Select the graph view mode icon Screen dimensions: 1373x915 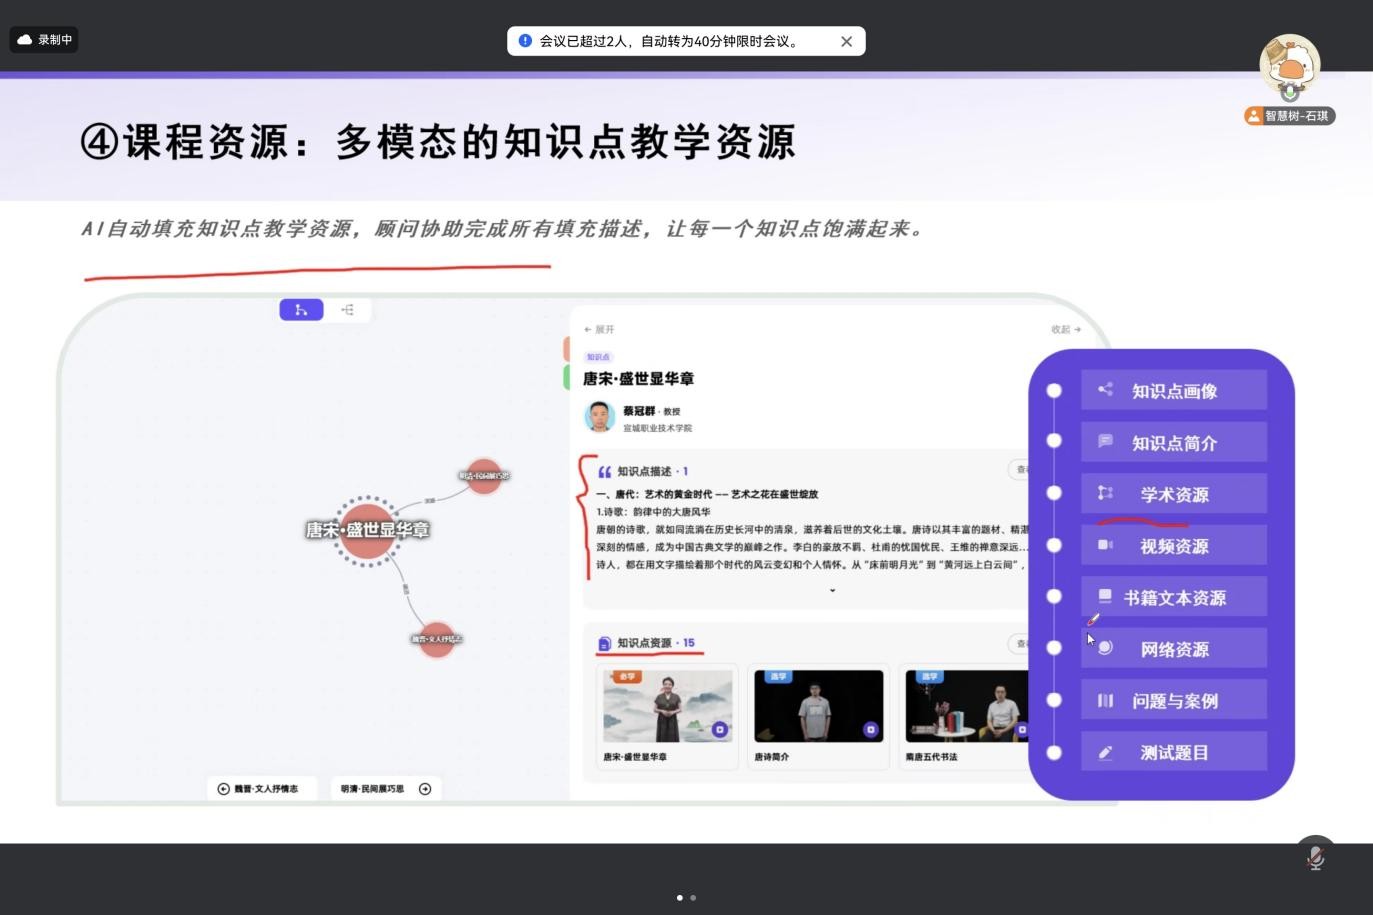click(301, 310)
